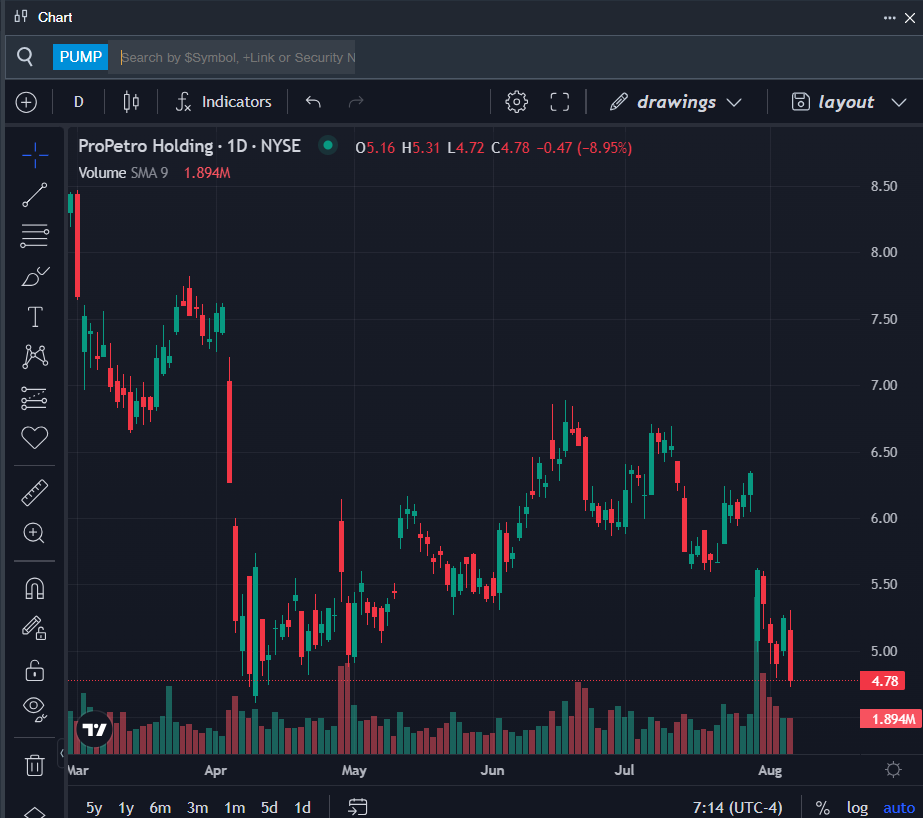This screenshot has height=818, width=923.
Task: Toggle auto scale mode
Action: click(x=899, y=808)
